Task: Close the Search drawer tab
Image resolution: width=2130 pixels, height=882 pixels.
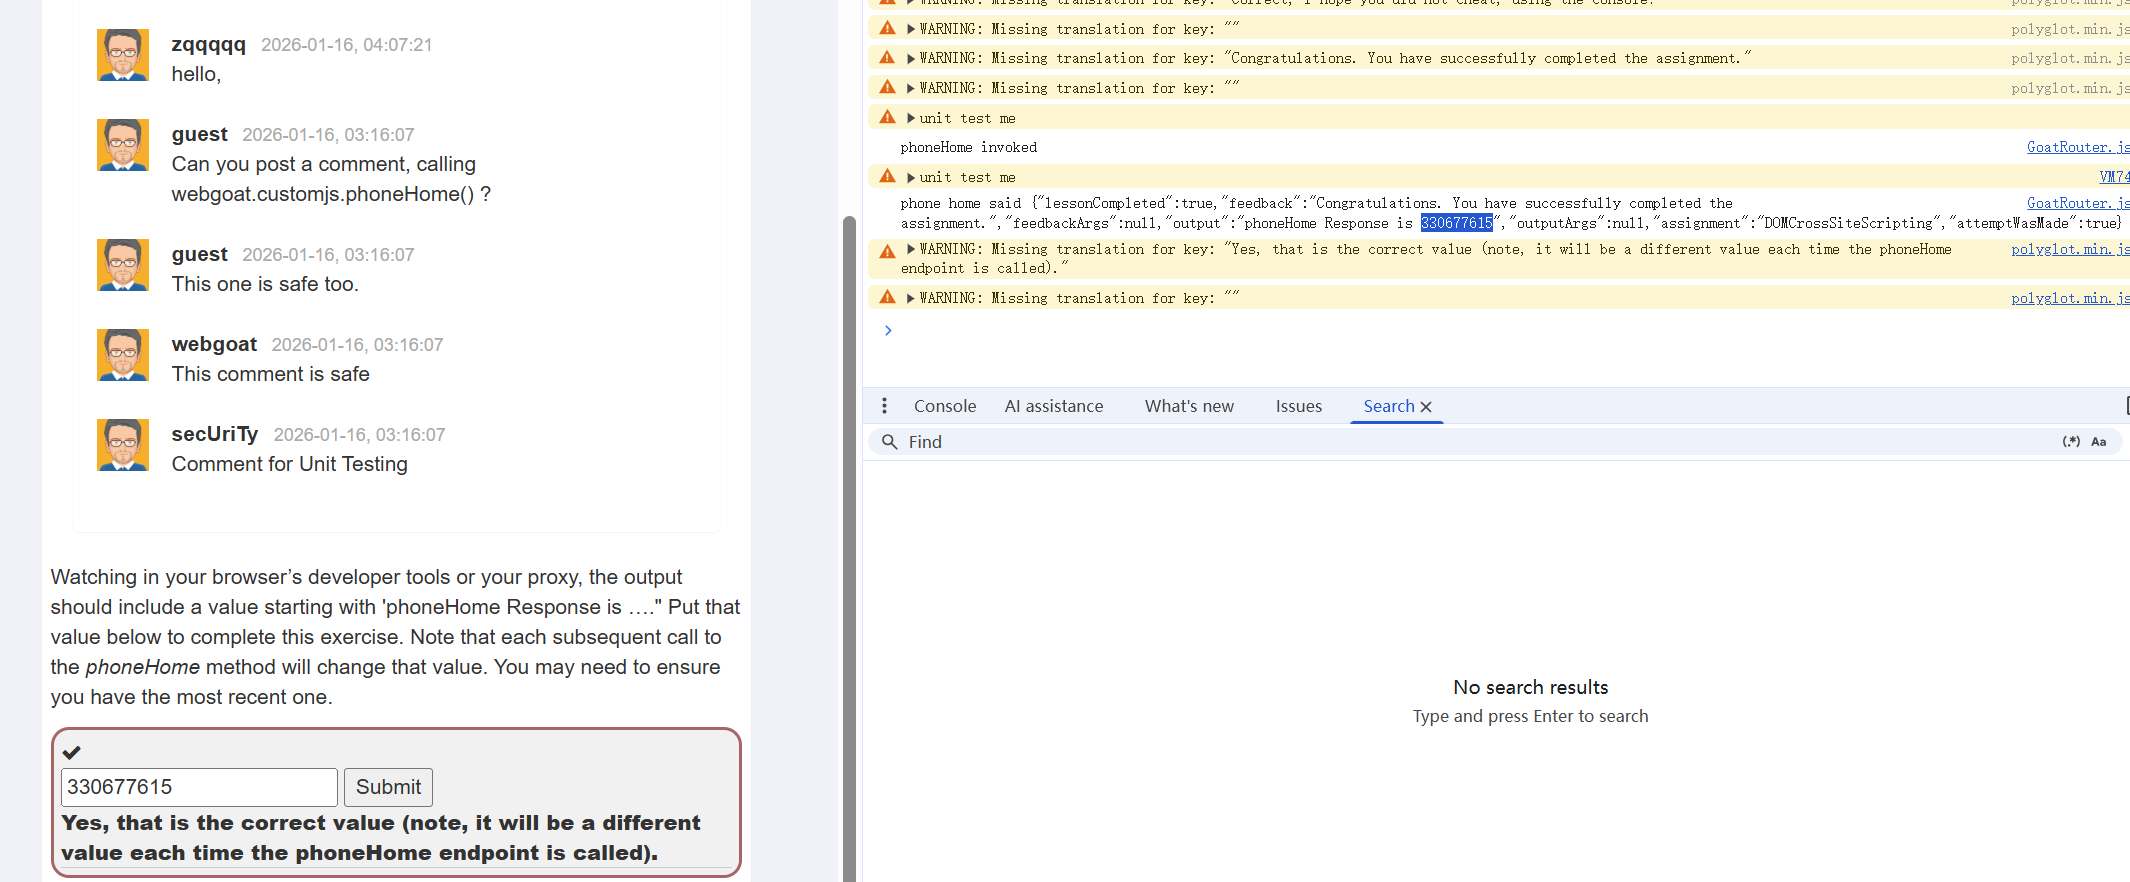Action: [x=1427, y=407]
